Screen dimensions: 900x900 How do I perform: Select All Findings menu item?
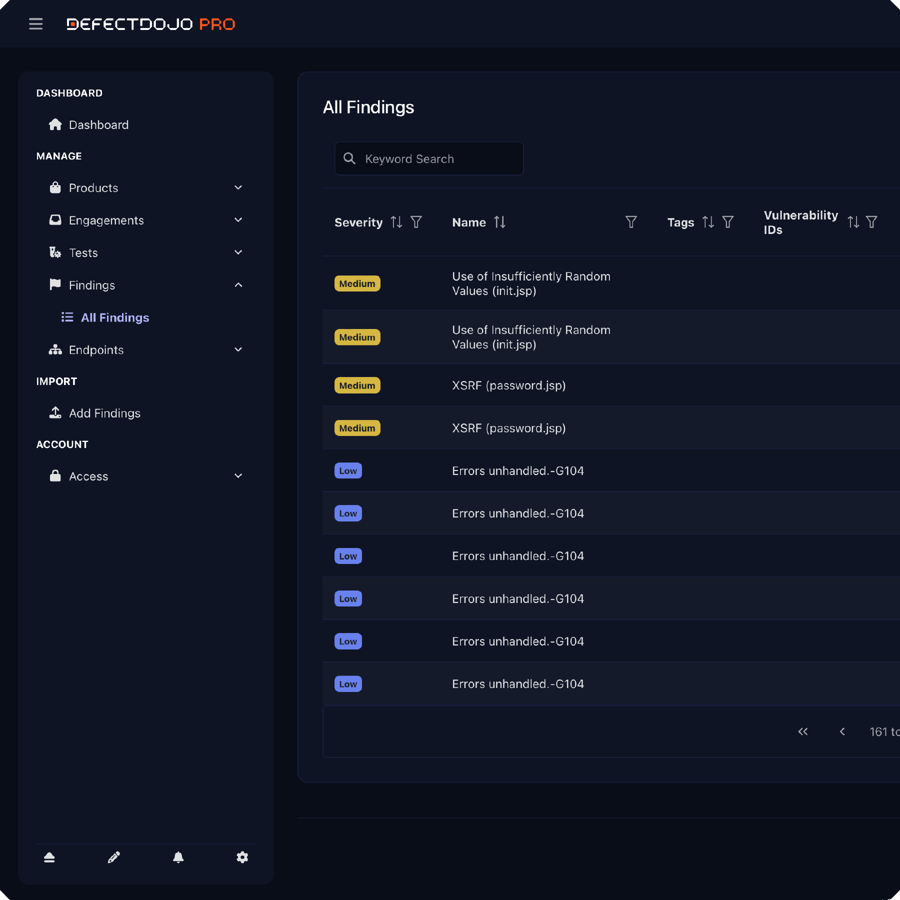[114, 318]
